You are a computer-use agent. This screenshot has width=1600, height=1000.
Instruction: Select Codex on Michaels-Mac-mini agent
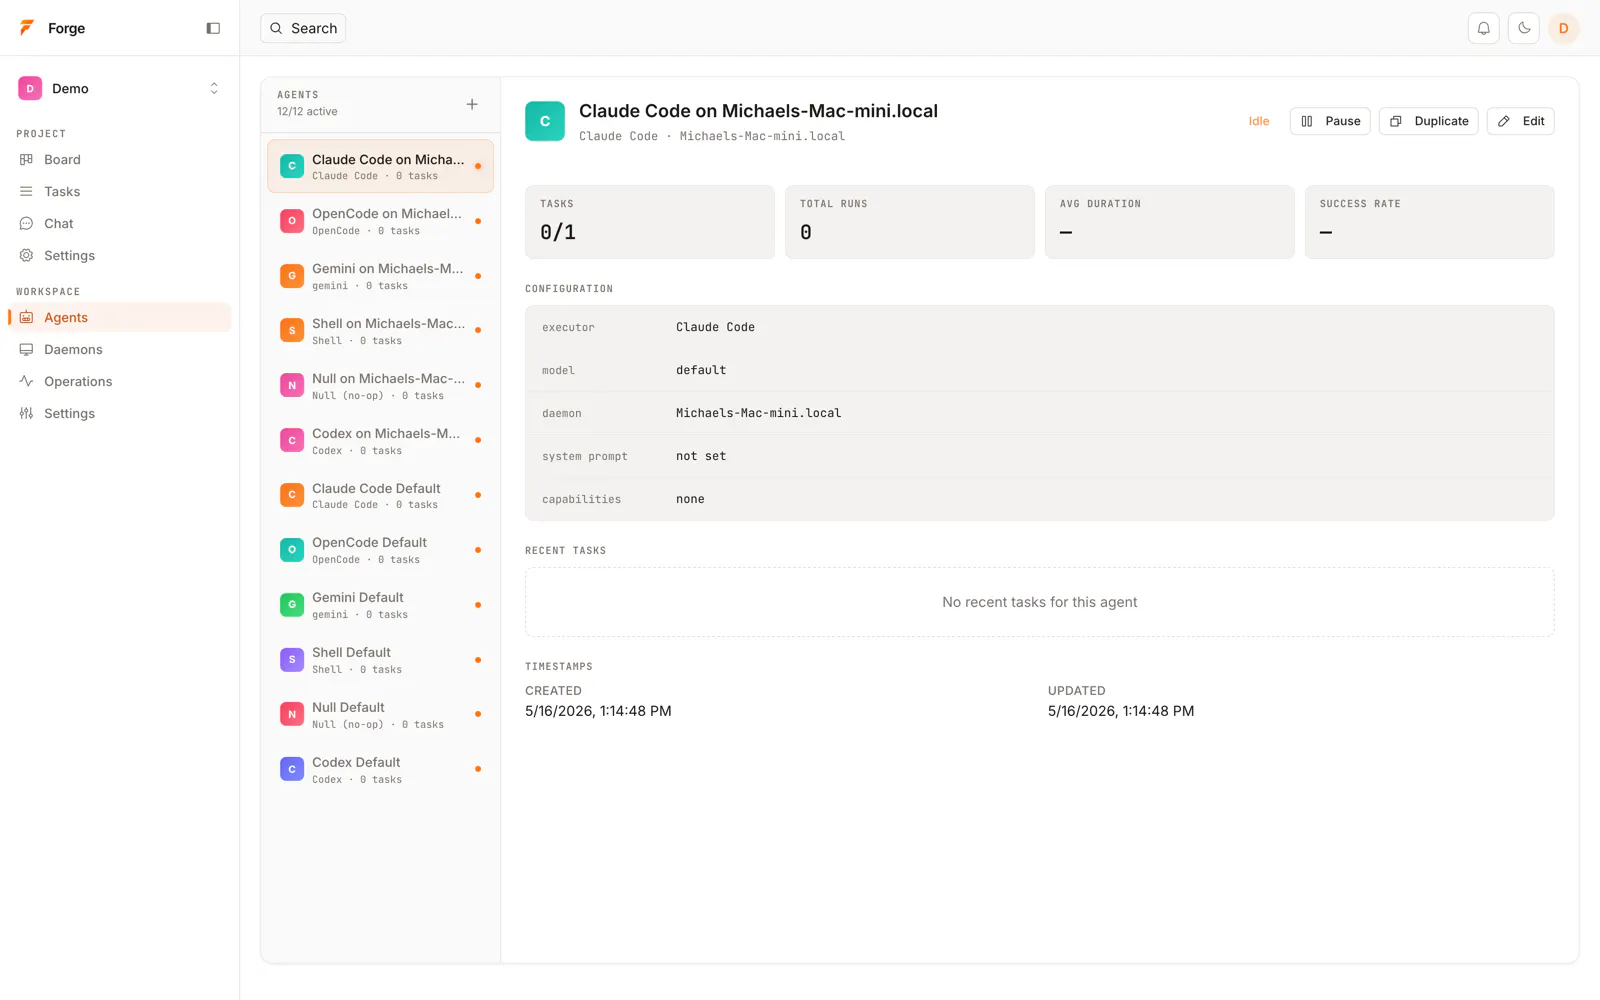[380, 441]
